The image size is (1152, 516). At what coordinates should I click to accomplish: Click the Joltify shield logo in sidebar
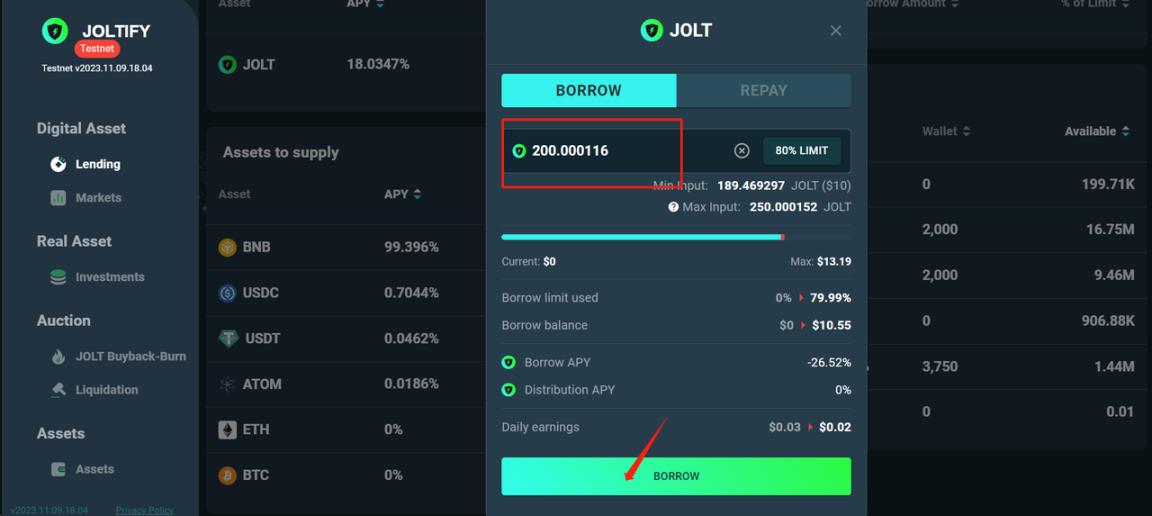point(55,31)
